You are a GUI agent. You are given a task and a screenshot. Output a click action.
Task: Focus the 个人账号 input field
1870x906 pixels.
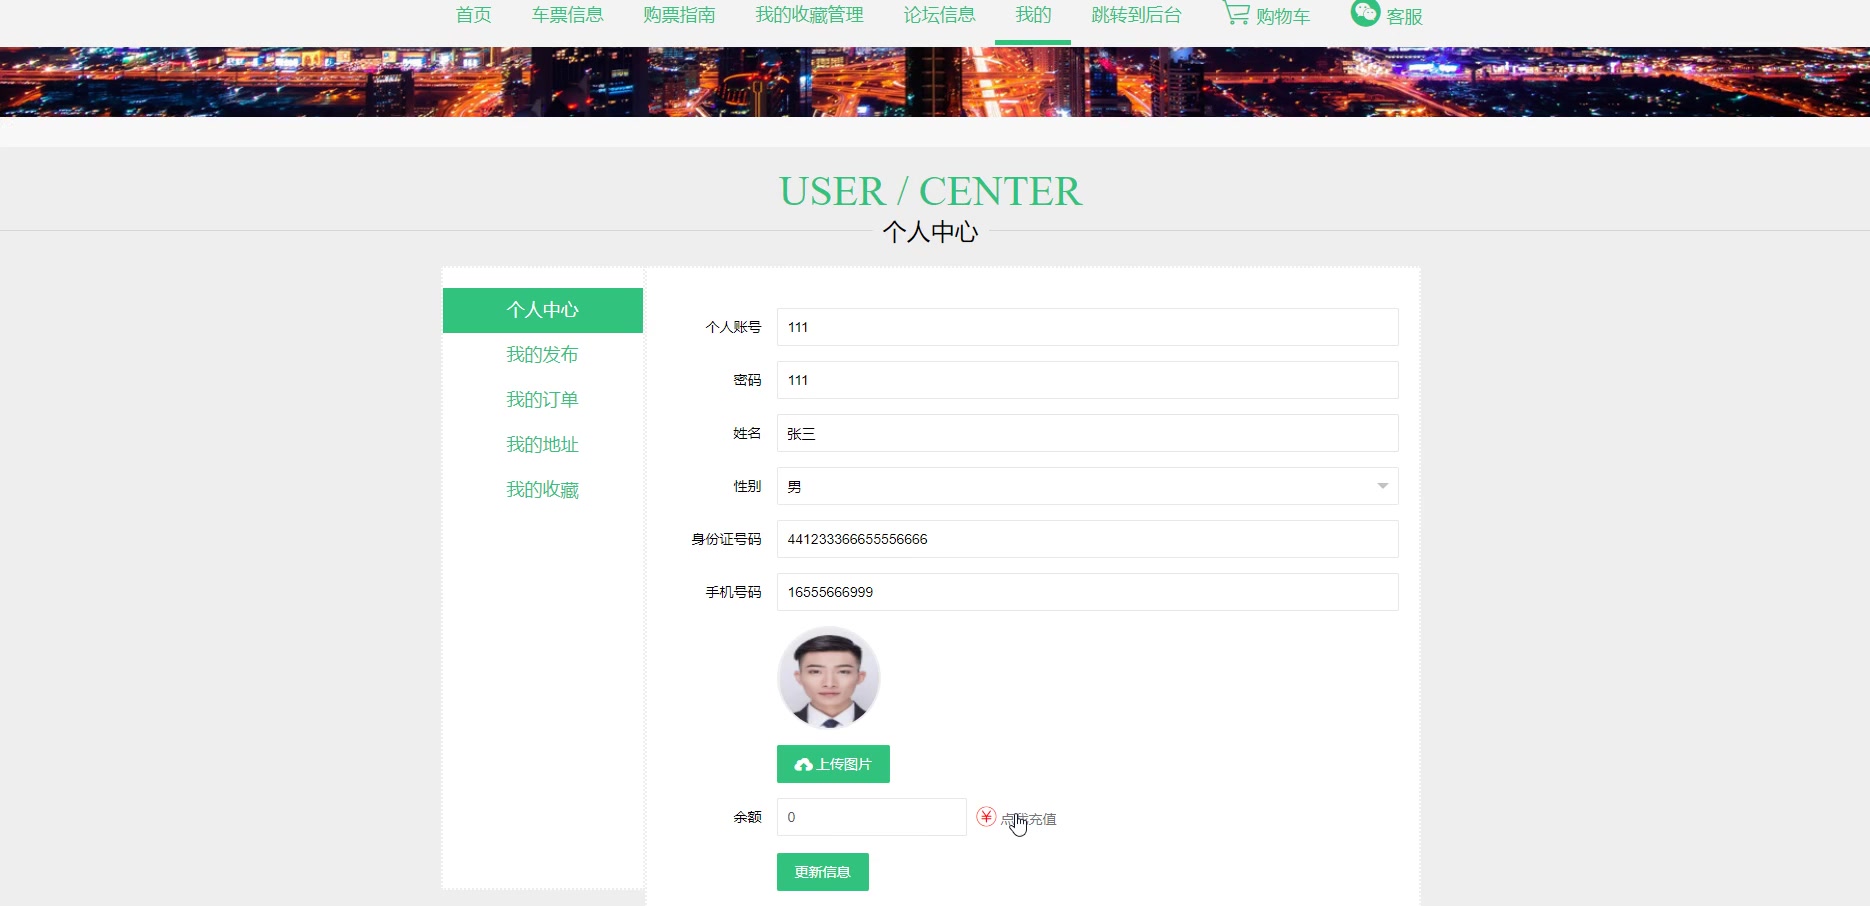[1087, 327]
